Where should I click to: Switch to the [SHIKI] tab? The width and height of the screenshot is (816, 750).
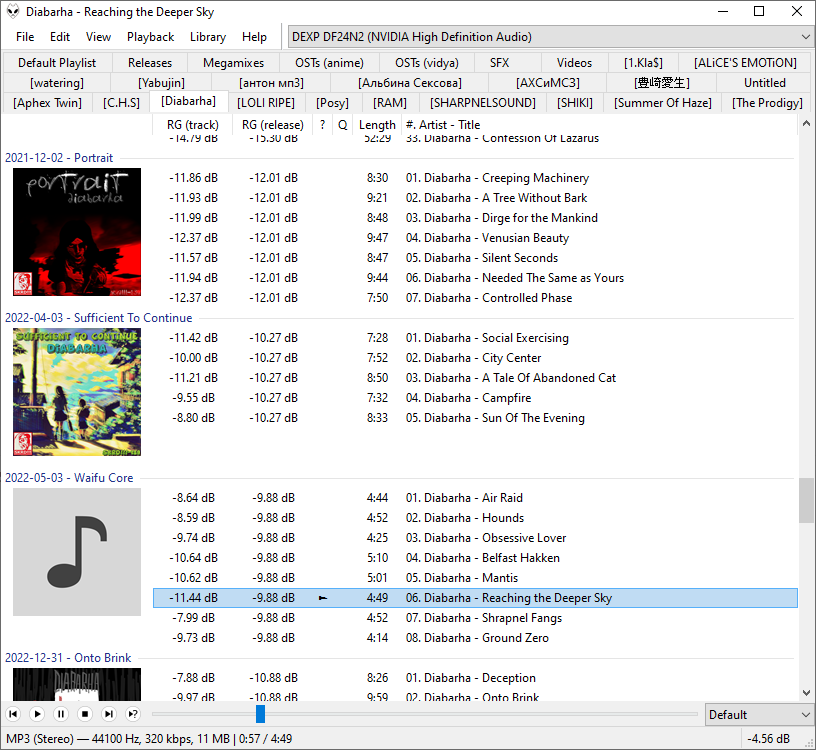575,103
